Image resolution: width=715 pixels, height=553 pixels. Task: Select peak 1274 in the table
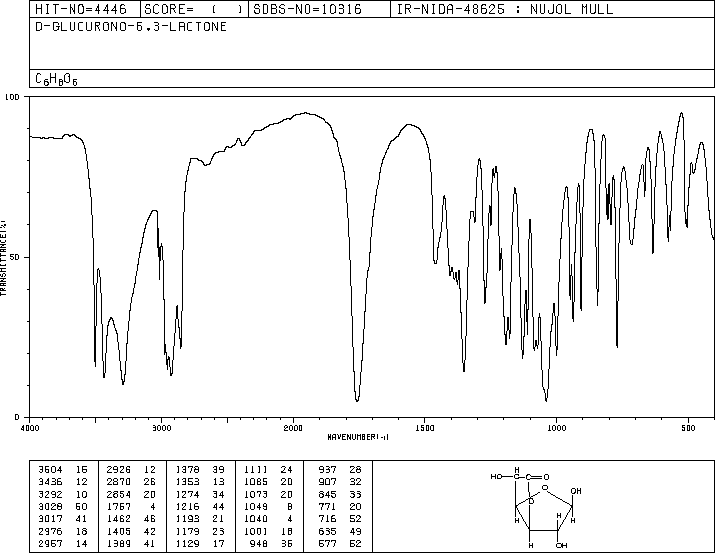187,494
